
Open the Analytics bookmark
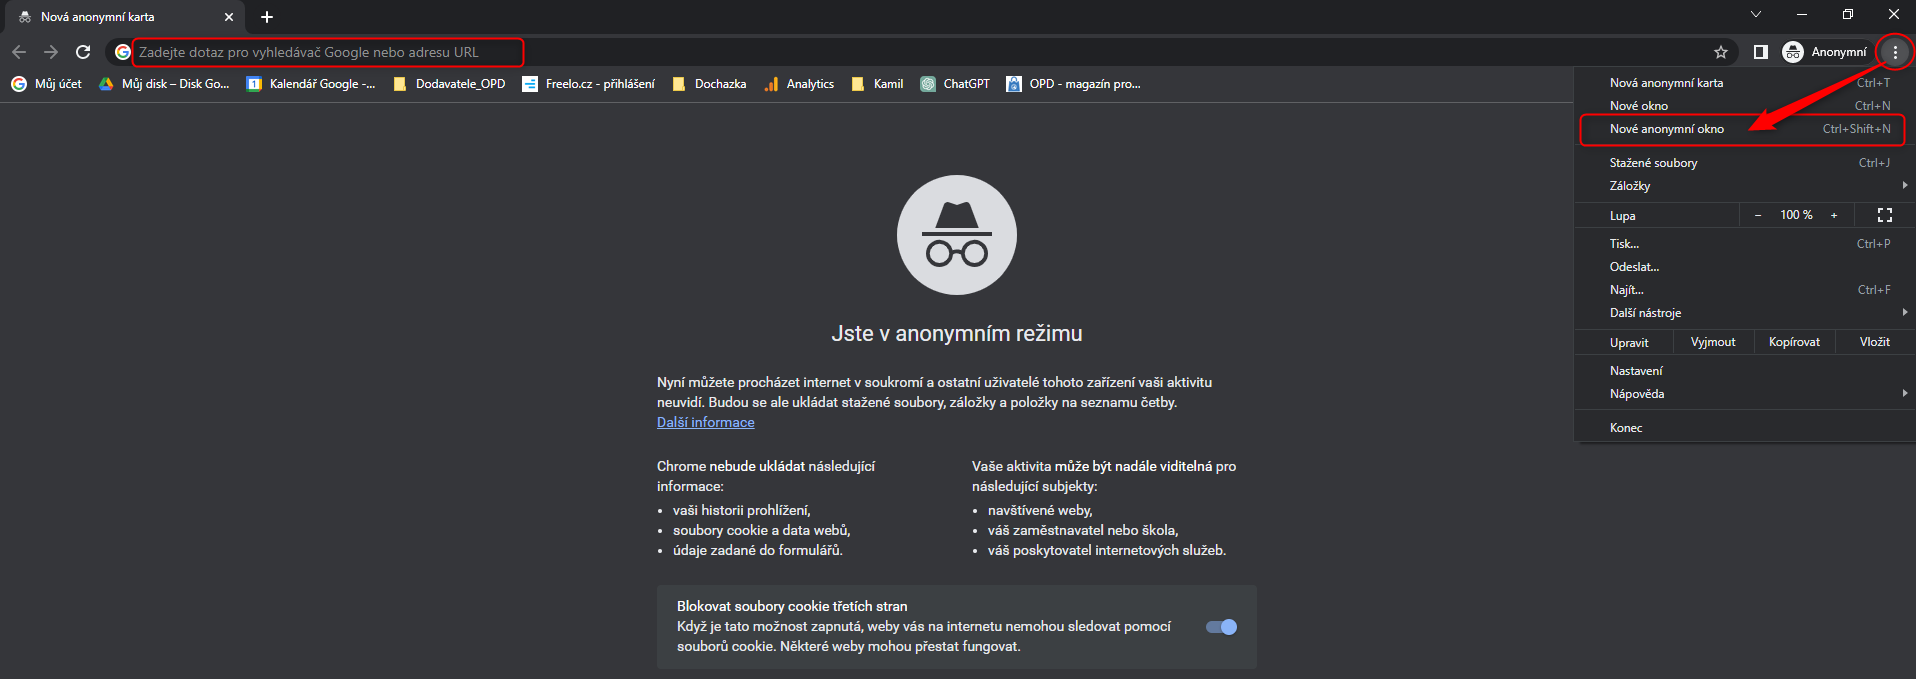coord(799,84)
